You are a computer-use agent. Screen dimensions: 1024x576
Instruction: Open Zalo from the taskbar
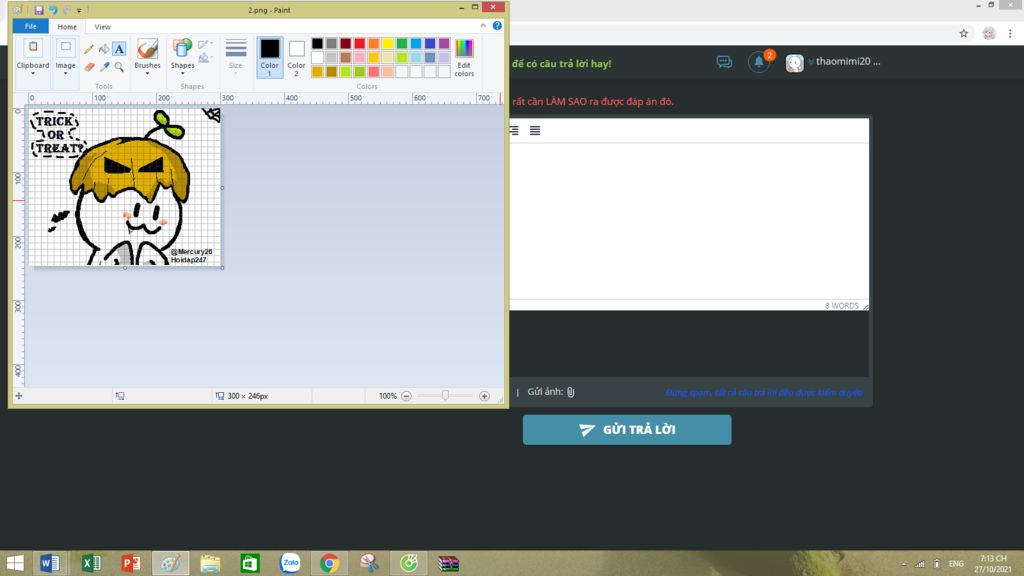pos(290,563)
